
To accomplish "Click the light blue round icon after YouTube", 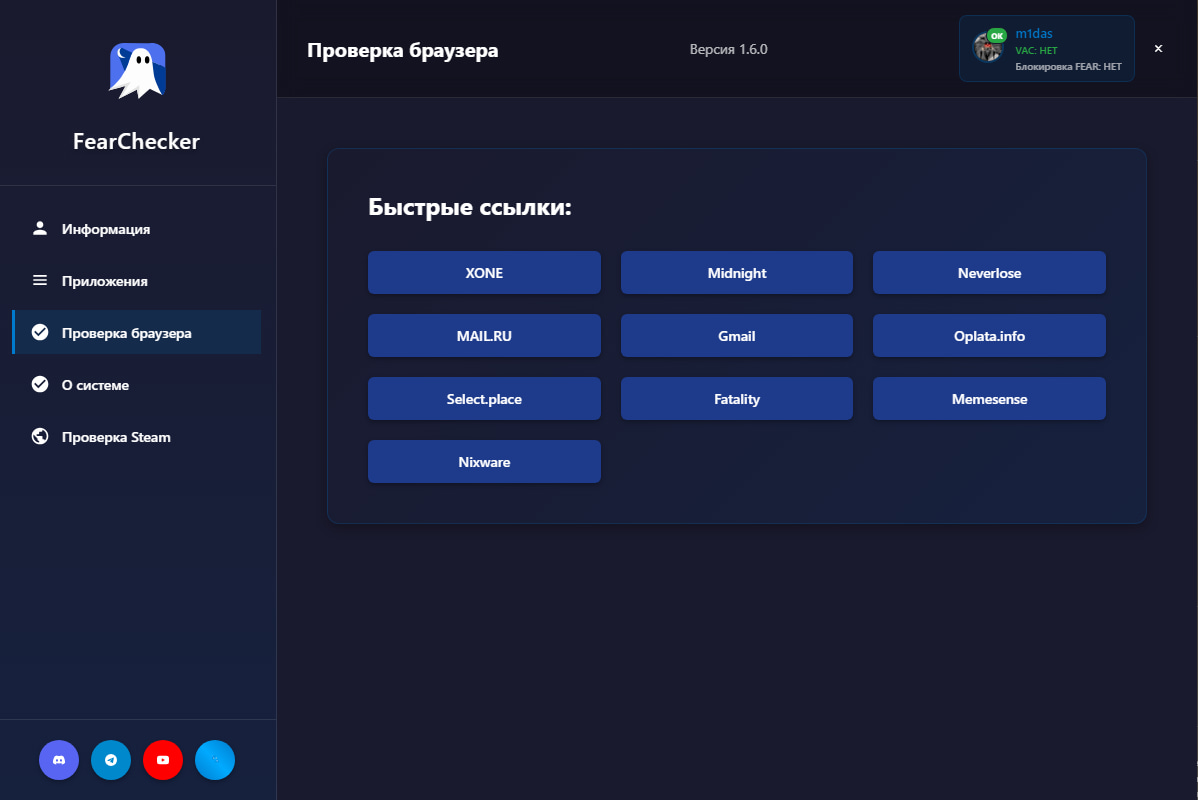I will click(215, 760).
